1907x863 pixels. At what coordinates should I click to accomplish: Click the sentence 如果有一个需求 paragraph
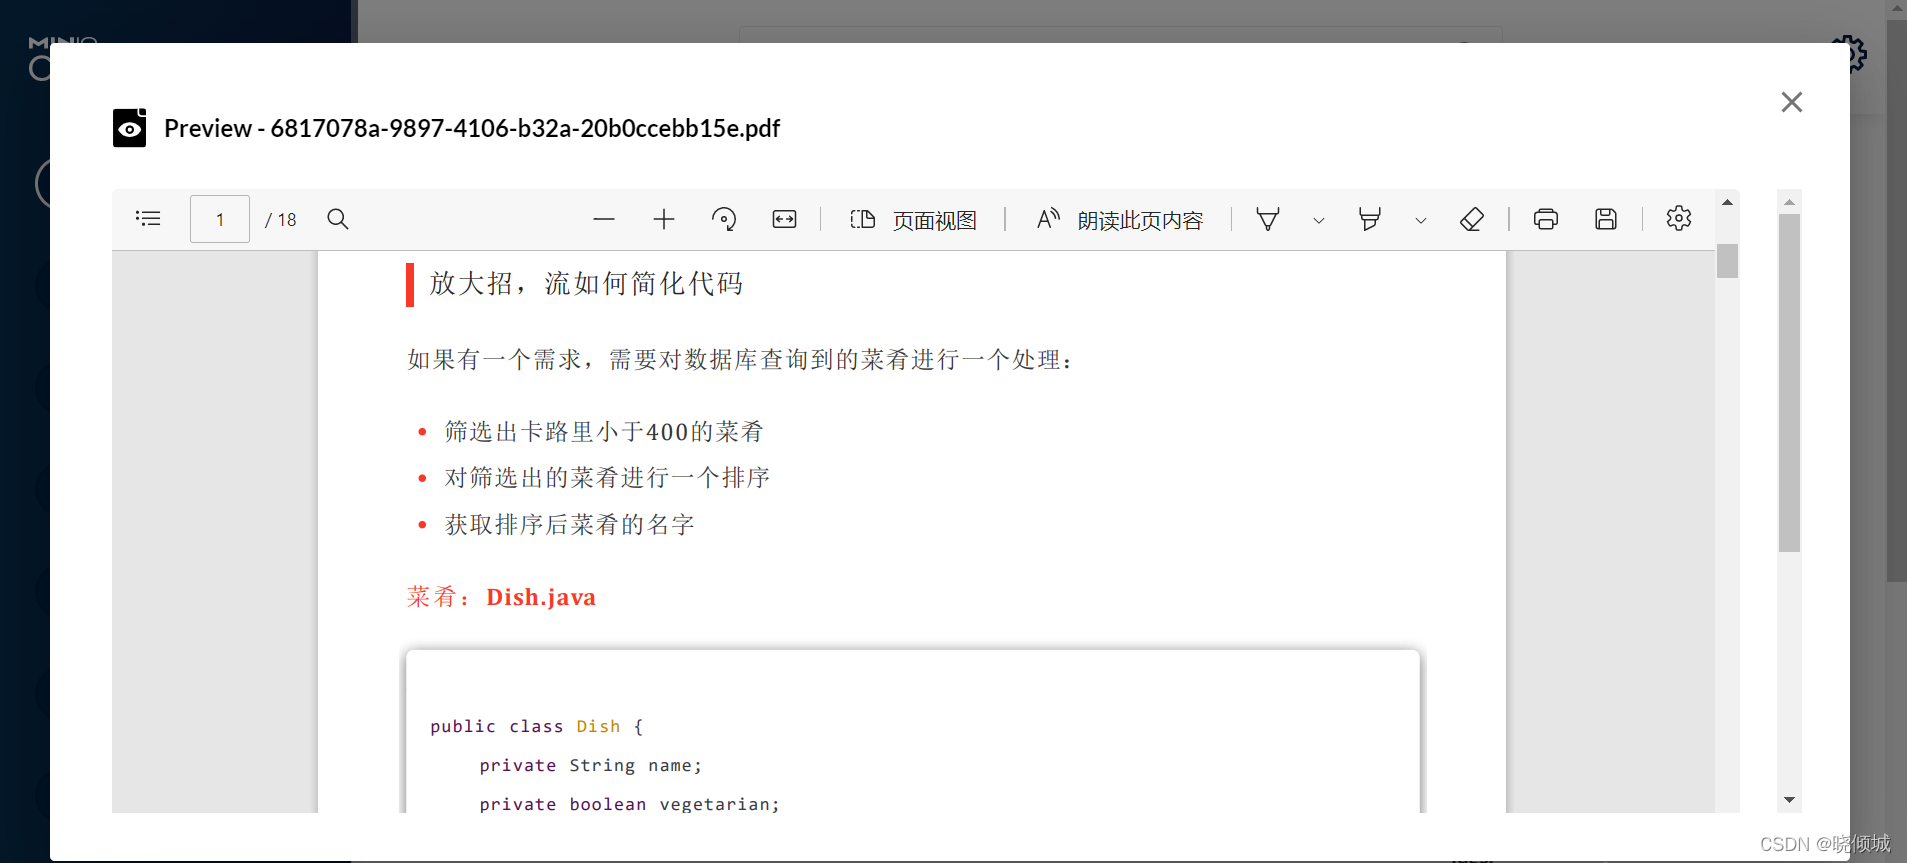click(x=741, y=360)
